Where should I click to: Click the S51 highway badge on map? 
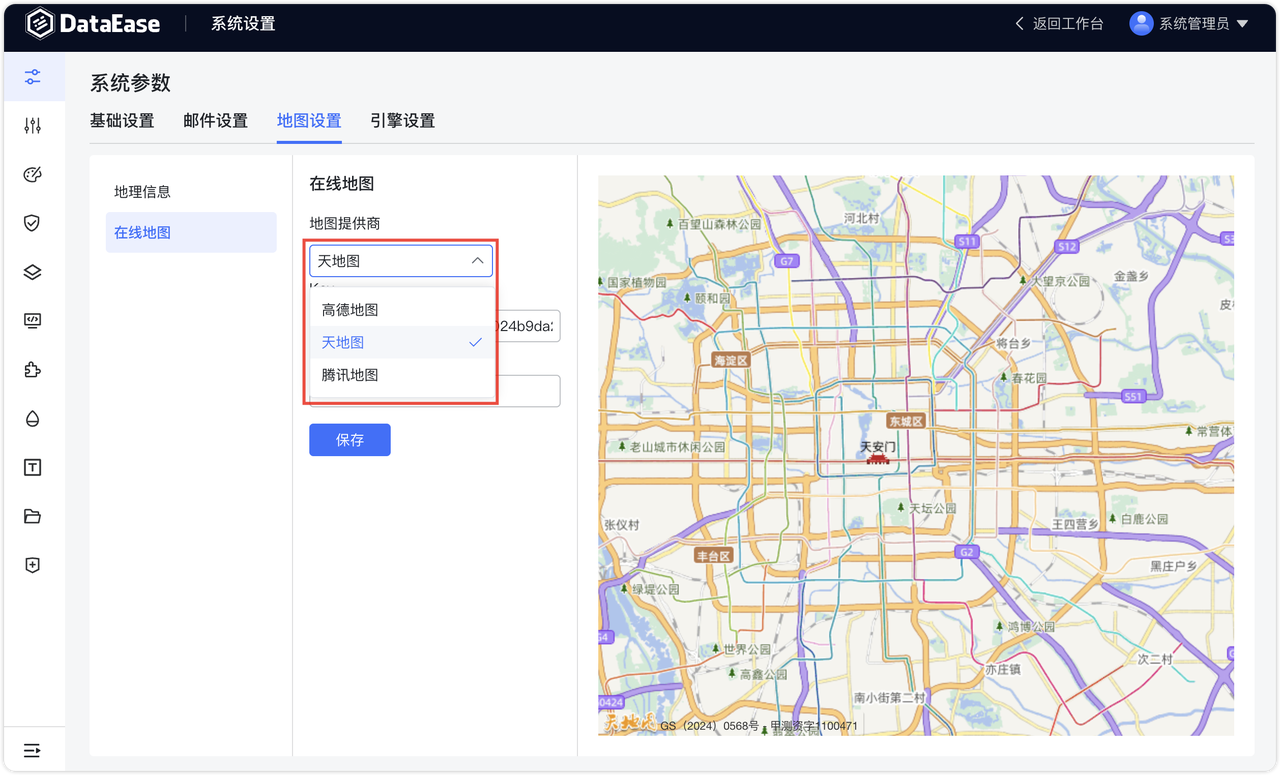pos(1133,397)
